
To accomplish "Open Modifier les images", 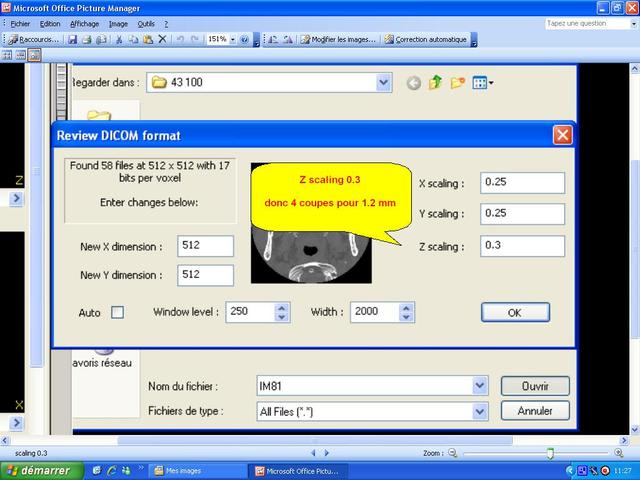I will [338, 40].
